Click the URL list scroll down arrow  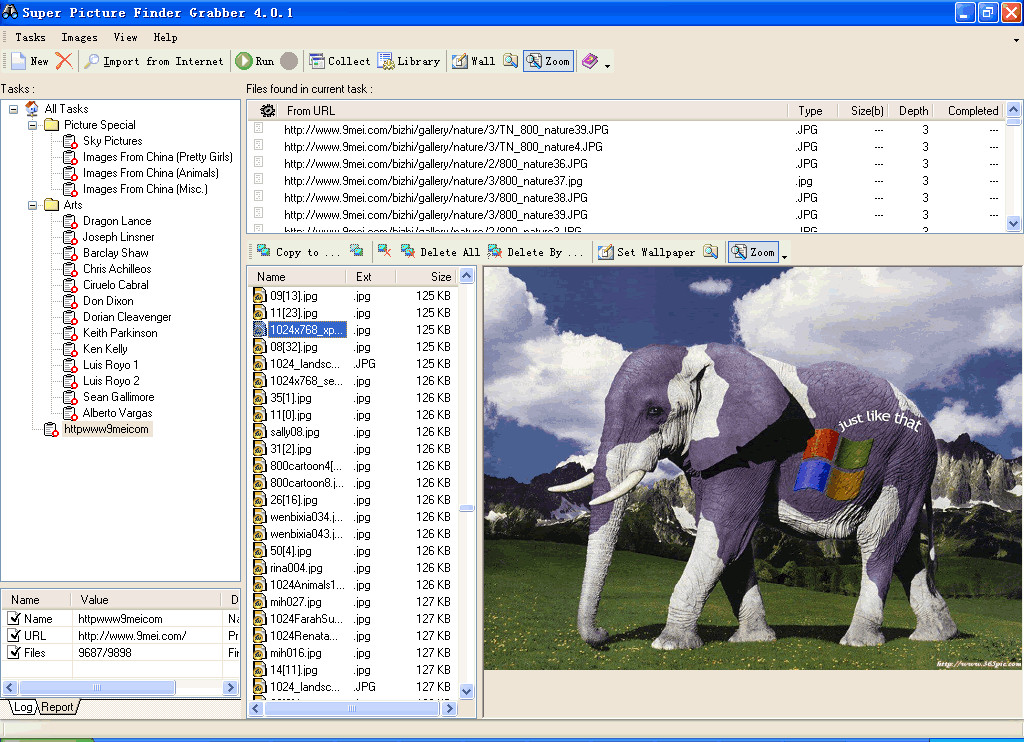click(x=1013, y=223)
